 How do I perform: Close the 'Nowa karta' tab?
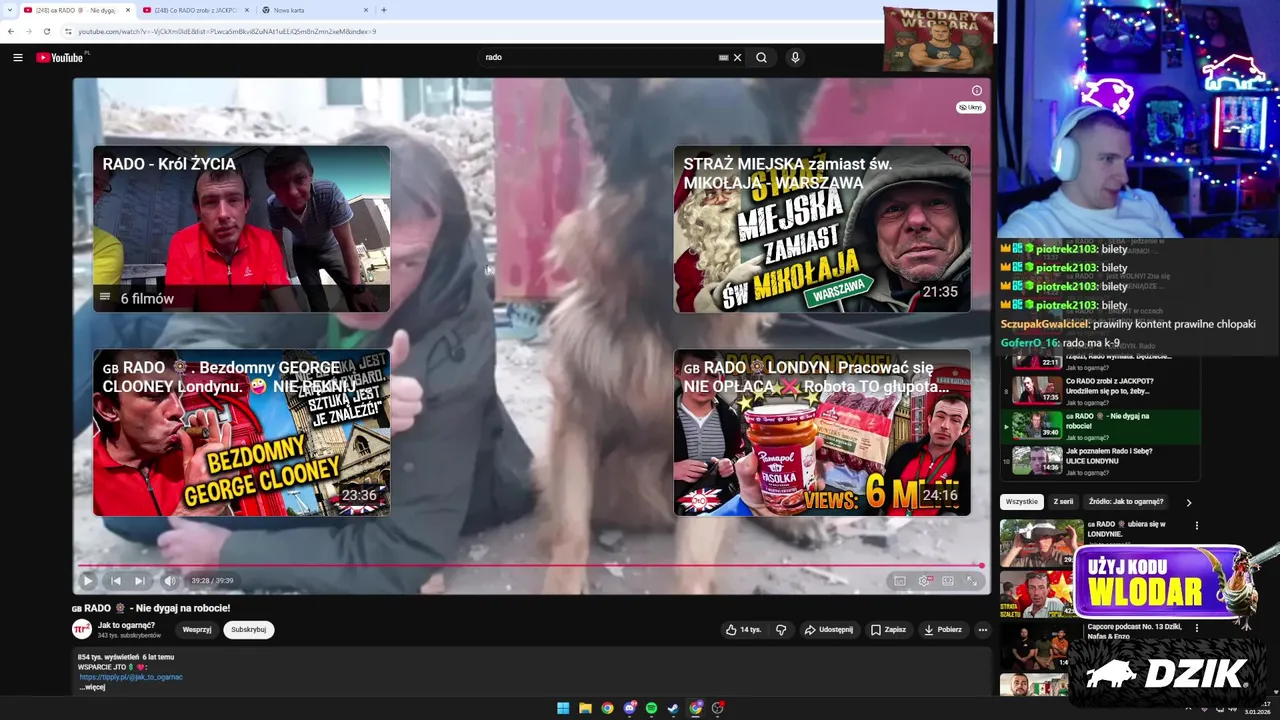click(x=364, y=10)
